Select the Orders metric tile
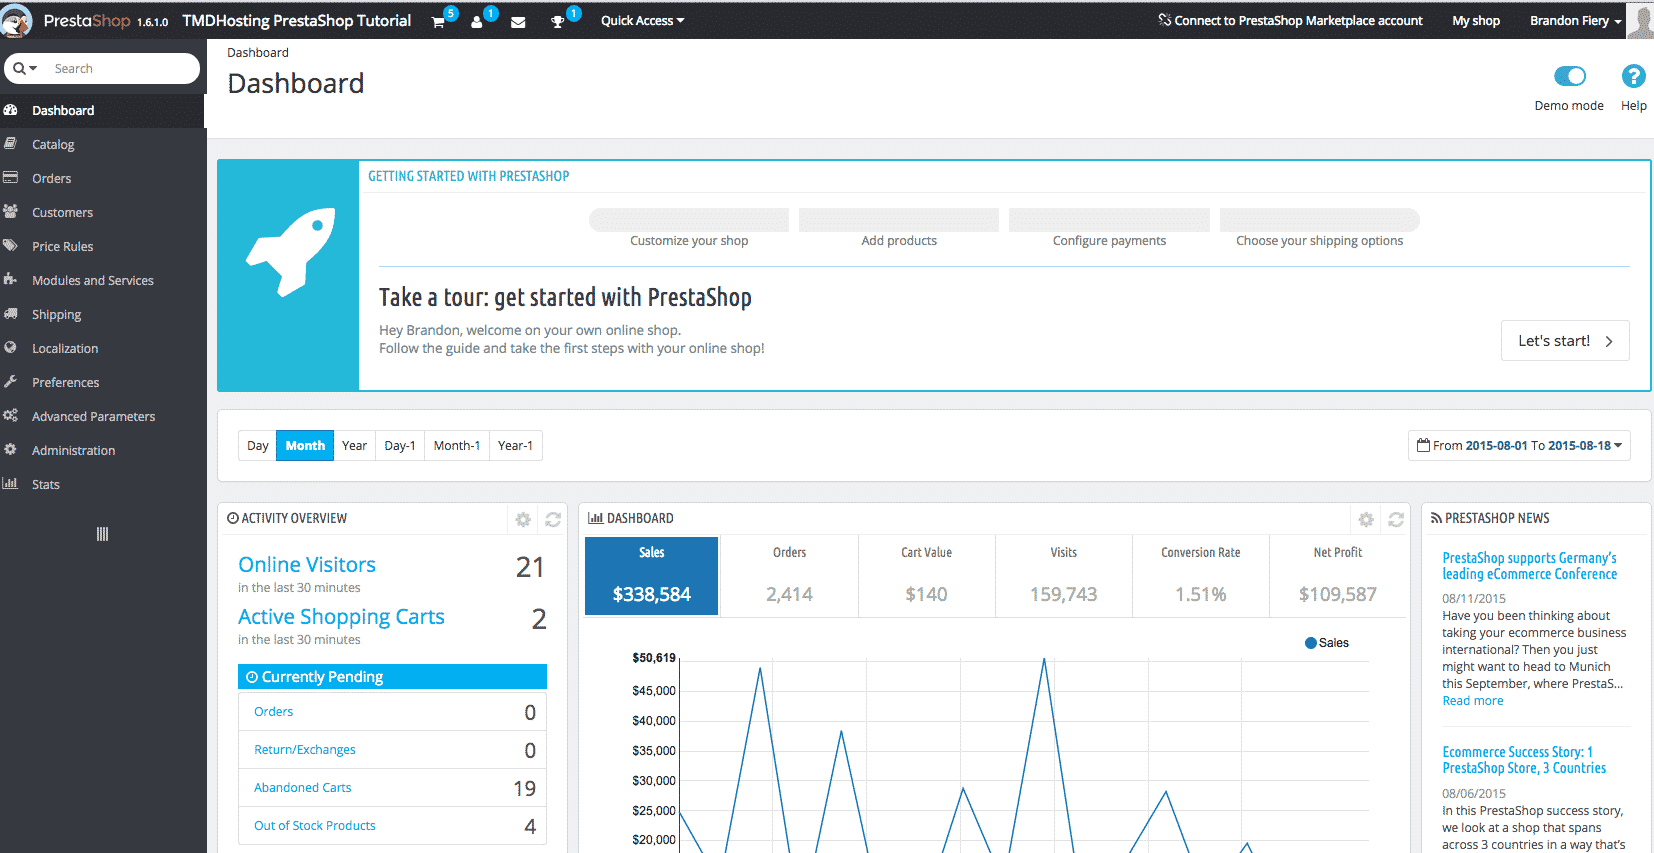The image size is (1654, 853). 789,576
